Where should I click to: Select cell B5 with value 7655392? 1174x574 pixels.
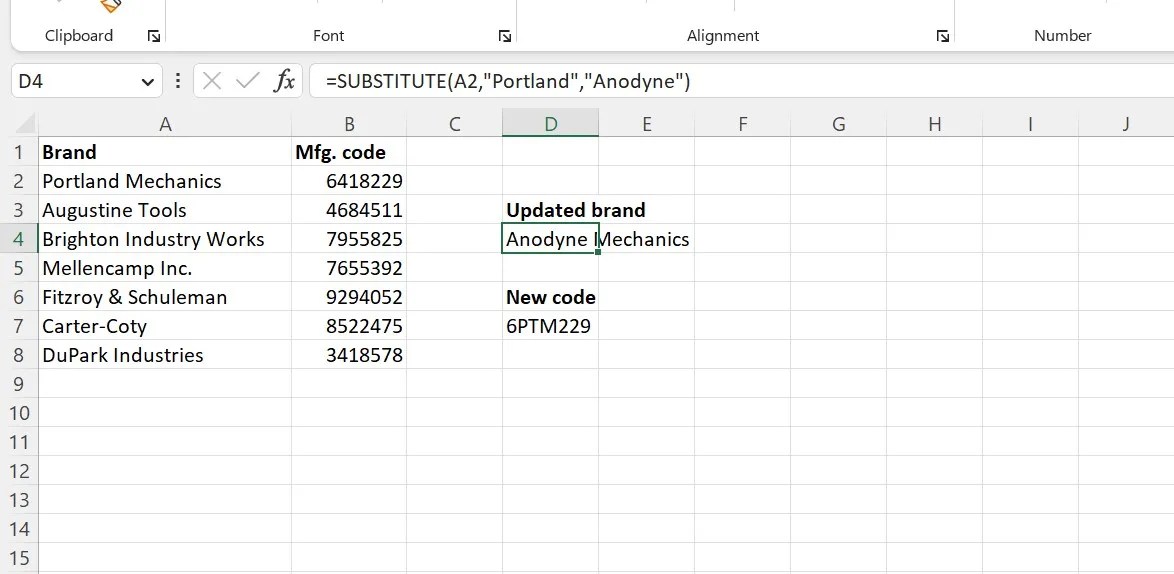coord(349,268)
